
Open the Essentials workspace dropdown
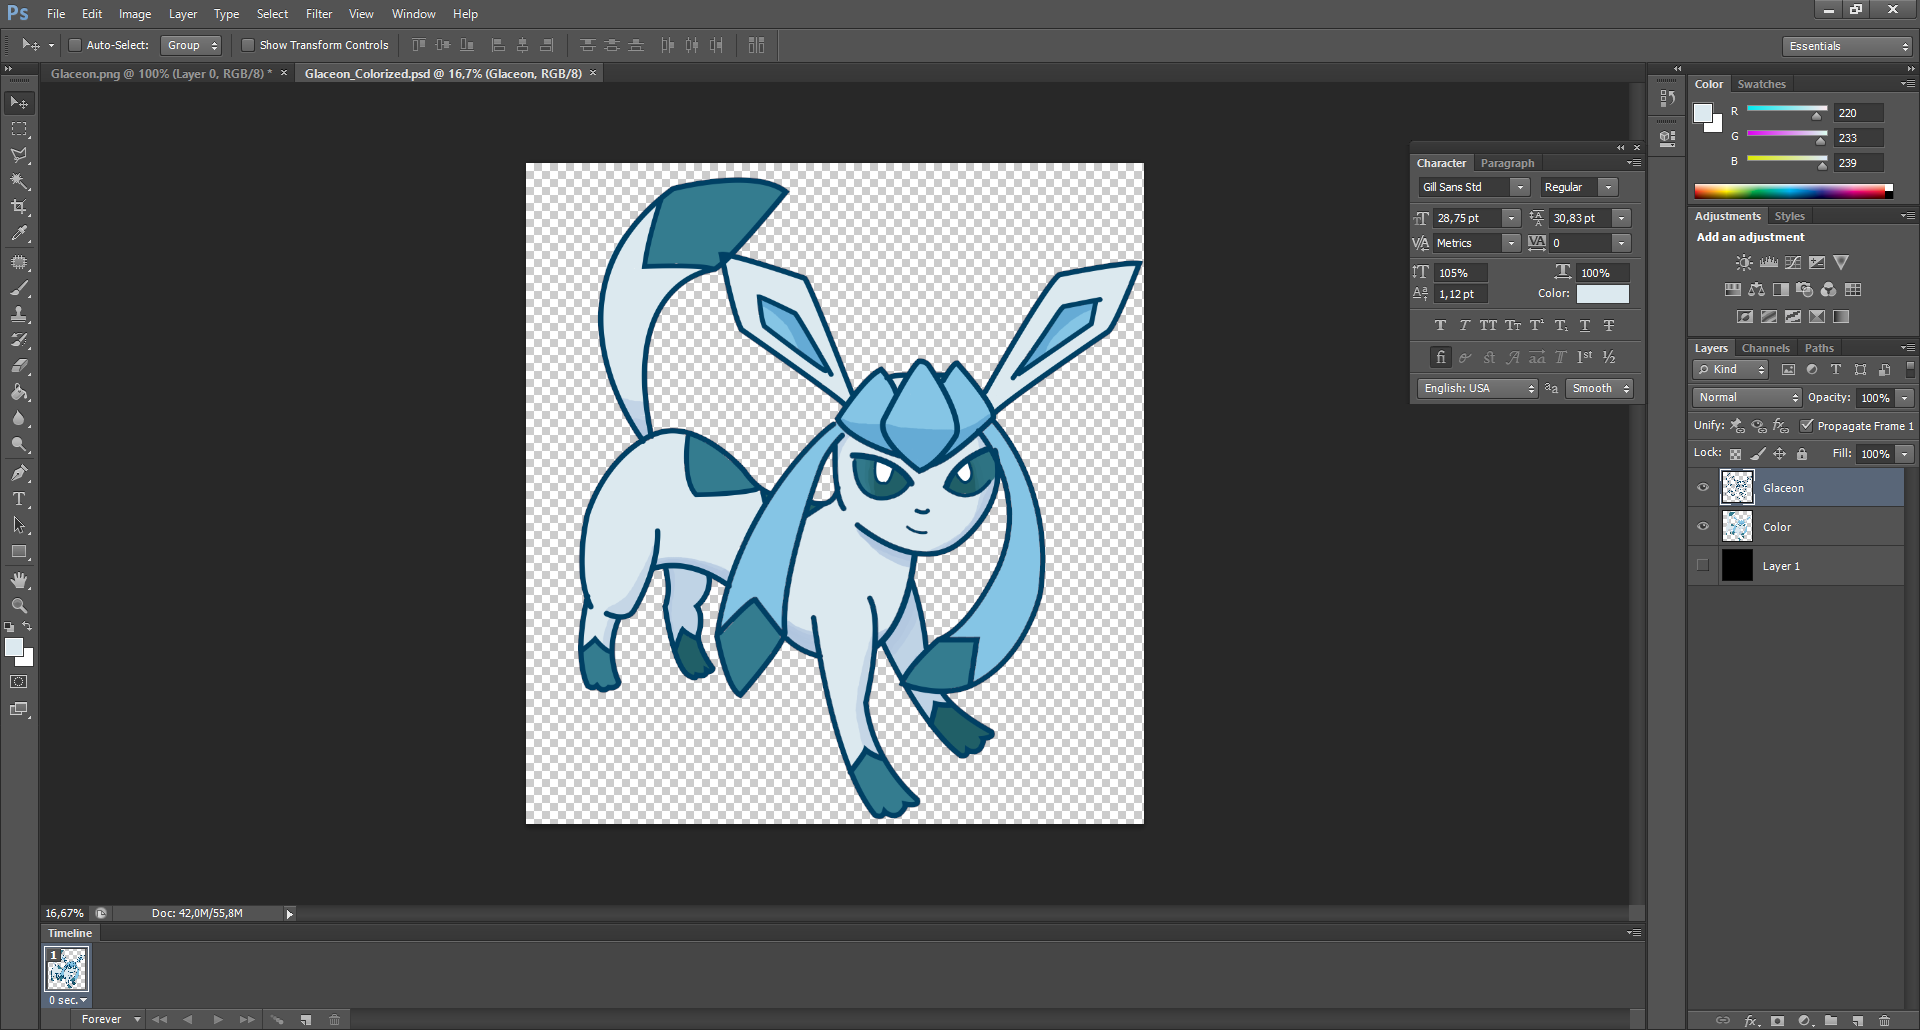(1847, 46)
